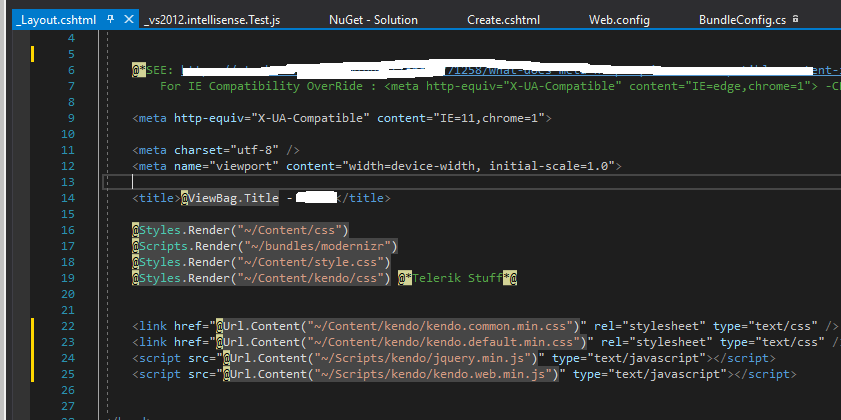
Task: Click line number 25 in the gutter
Action: [68, 374]
